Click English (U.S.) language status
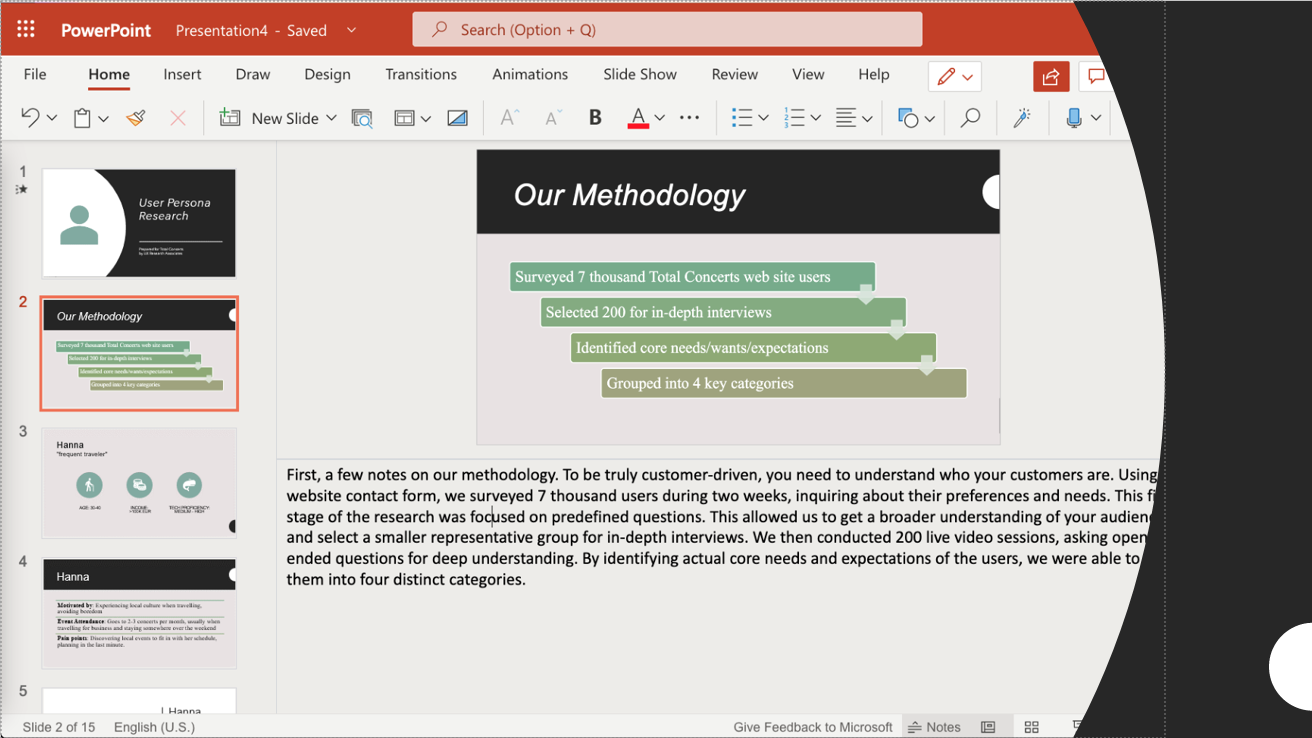1312x738 pixels. 154,727
